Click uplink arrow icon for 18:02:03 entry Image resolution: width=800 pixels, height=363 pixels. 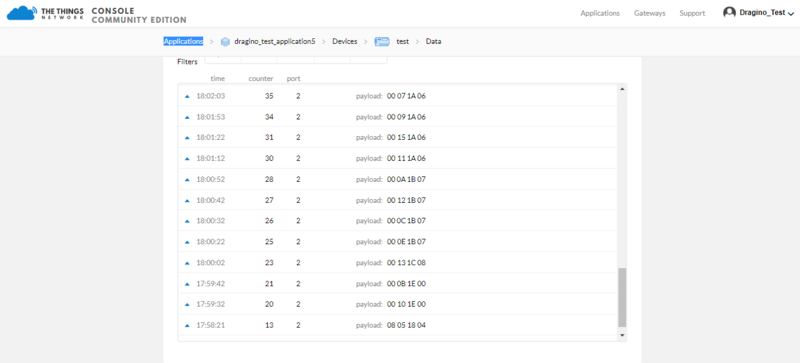coord(187,96)
